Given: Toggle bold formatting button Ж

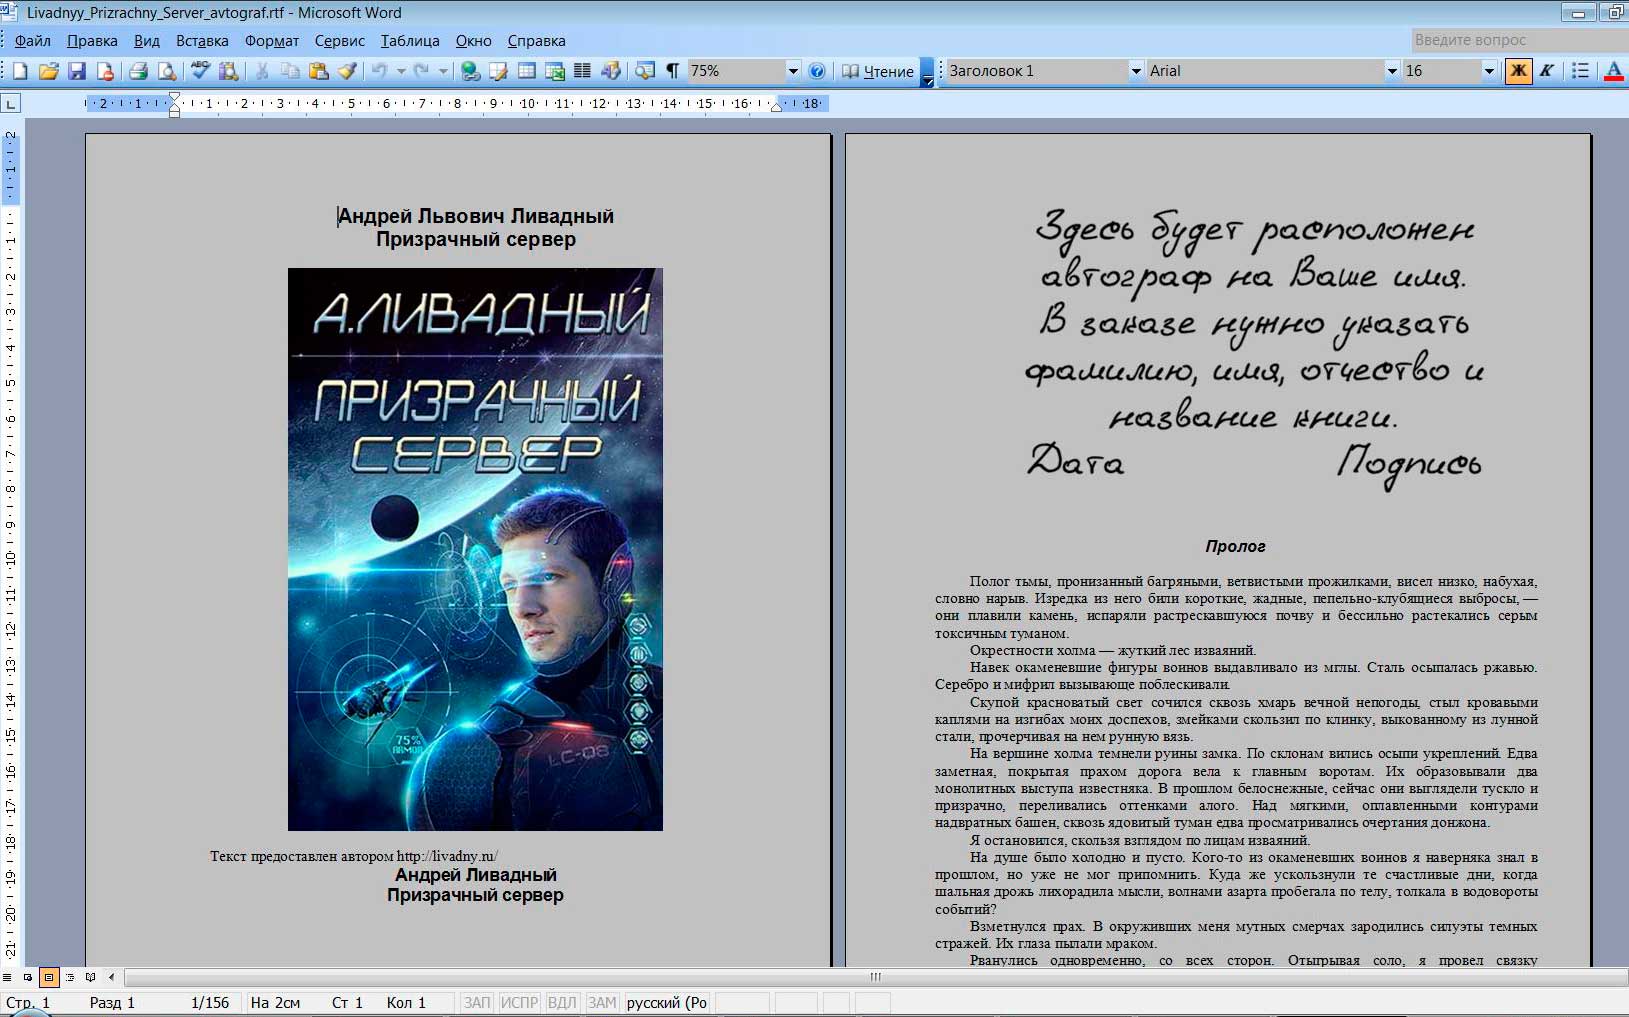Looking at the screenshot, I should pyautogui.click(x=1518, y=71).
